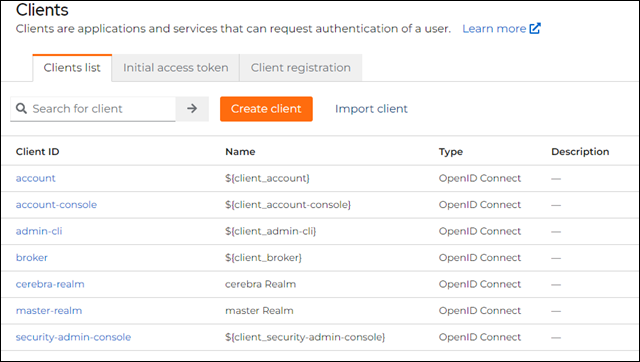Viewport: 640px width, 362px height.
Task: Open the security-admin-console client
Action: [73, 337]
